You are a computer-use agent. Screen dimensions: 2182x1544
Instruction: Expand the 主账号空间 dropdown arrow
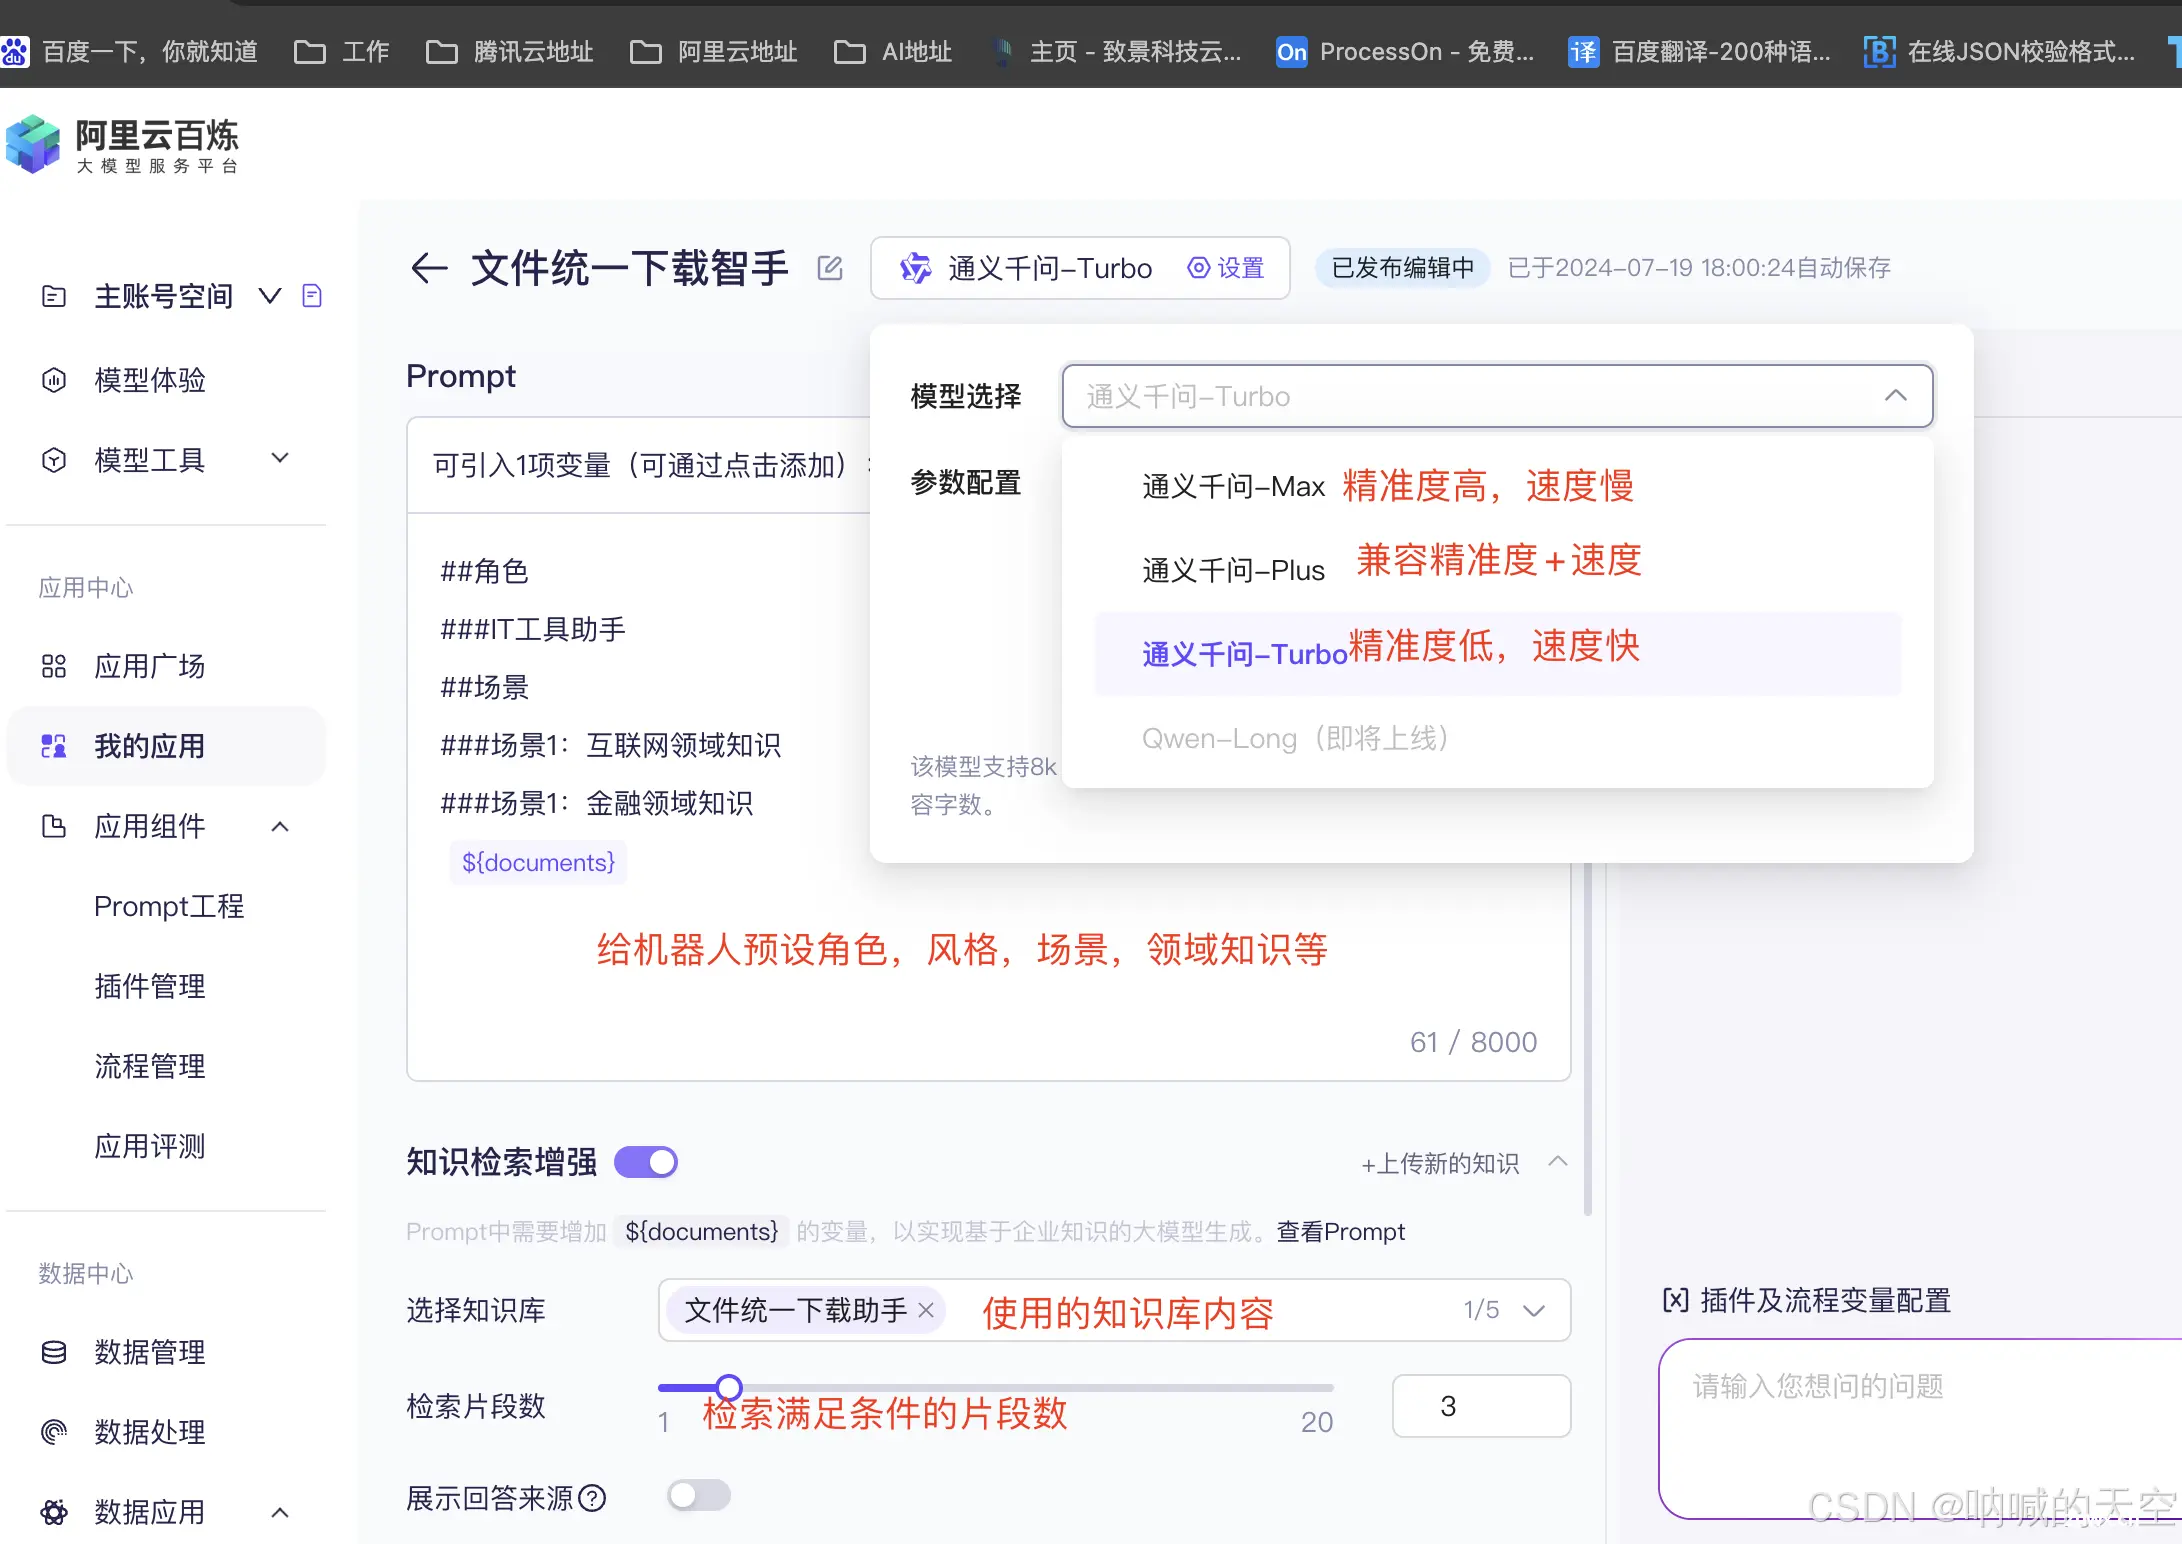(x=270, y=296)
